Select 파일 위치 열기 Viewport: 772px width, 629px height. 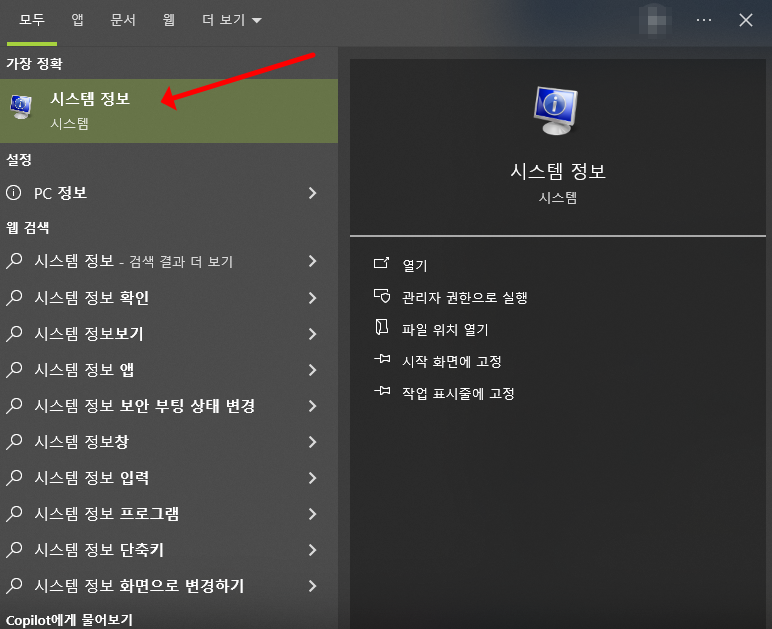445,329
